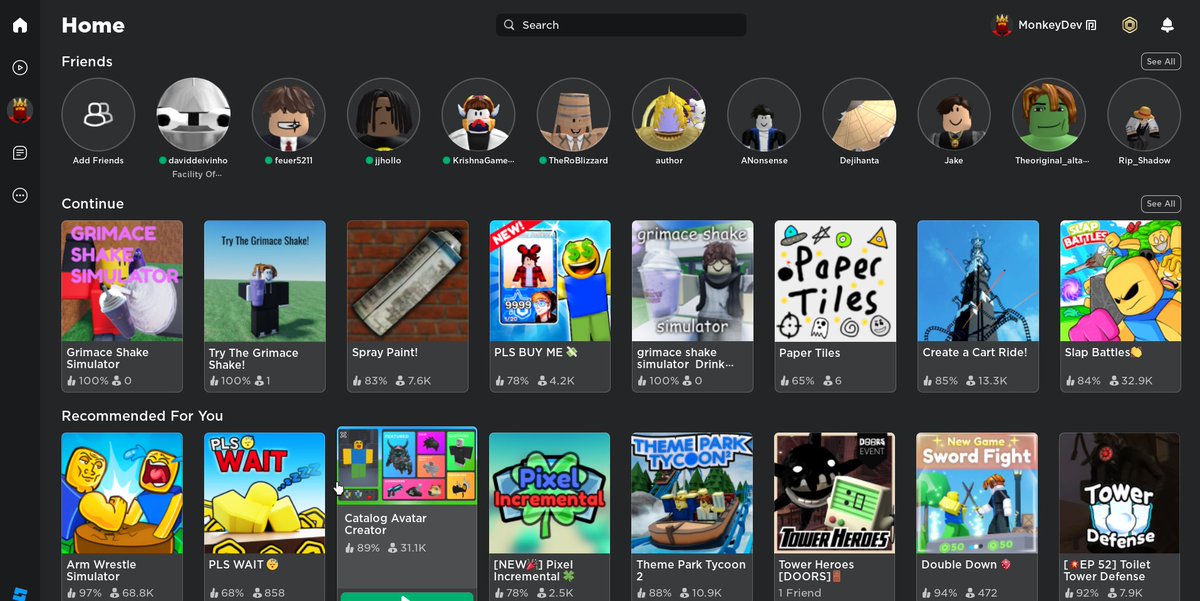Screen dimensions: 1200x601
Task: Open friend Theoriginal_alta's avatar
Action: [1049, 115]
